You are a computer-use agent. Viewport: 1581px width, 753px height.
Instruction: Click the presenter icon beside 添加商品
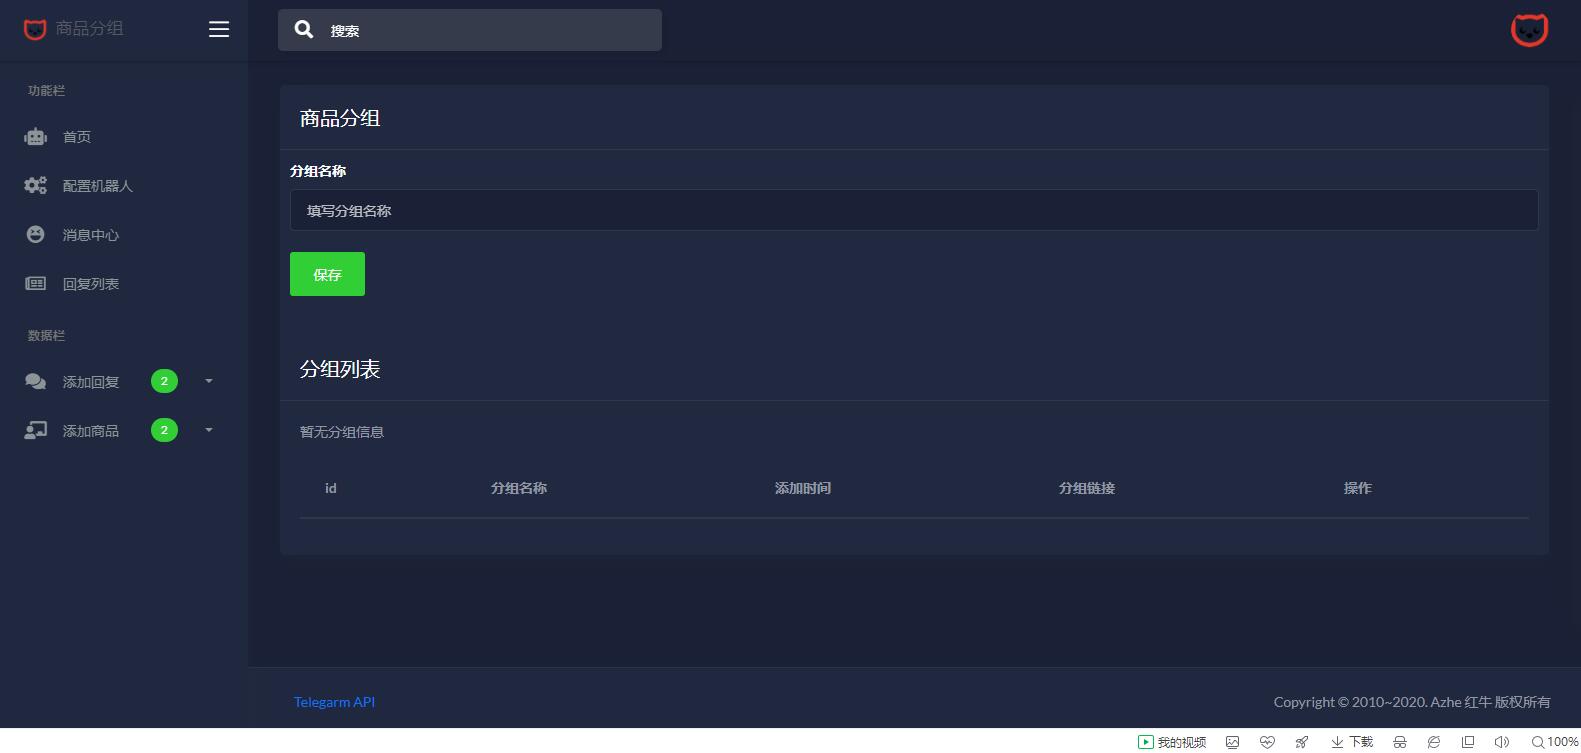[36, 431]
